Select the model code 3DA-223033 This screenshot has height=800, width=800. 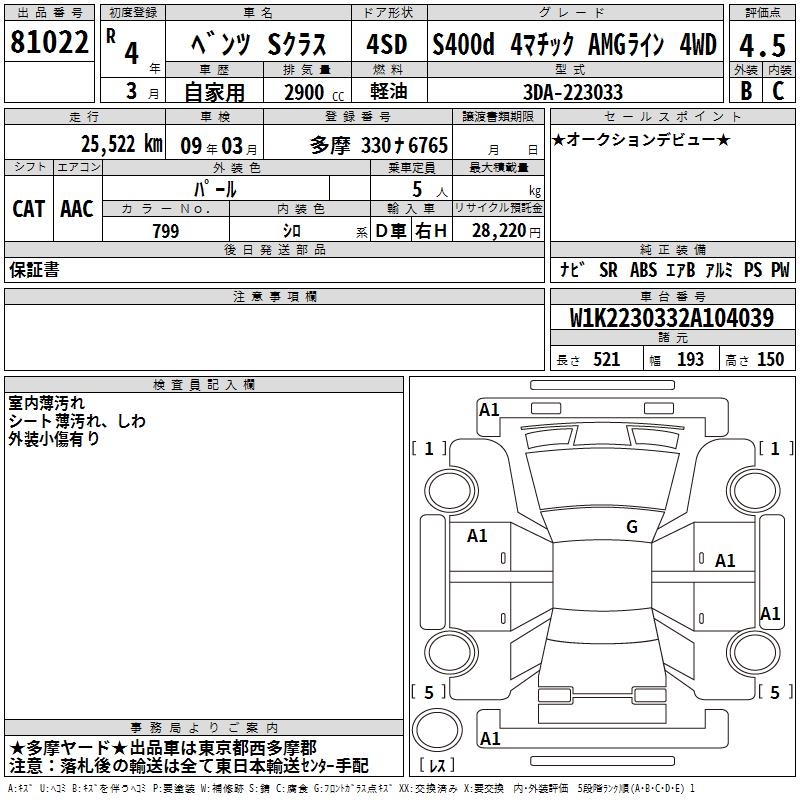(x=573, y=91)
